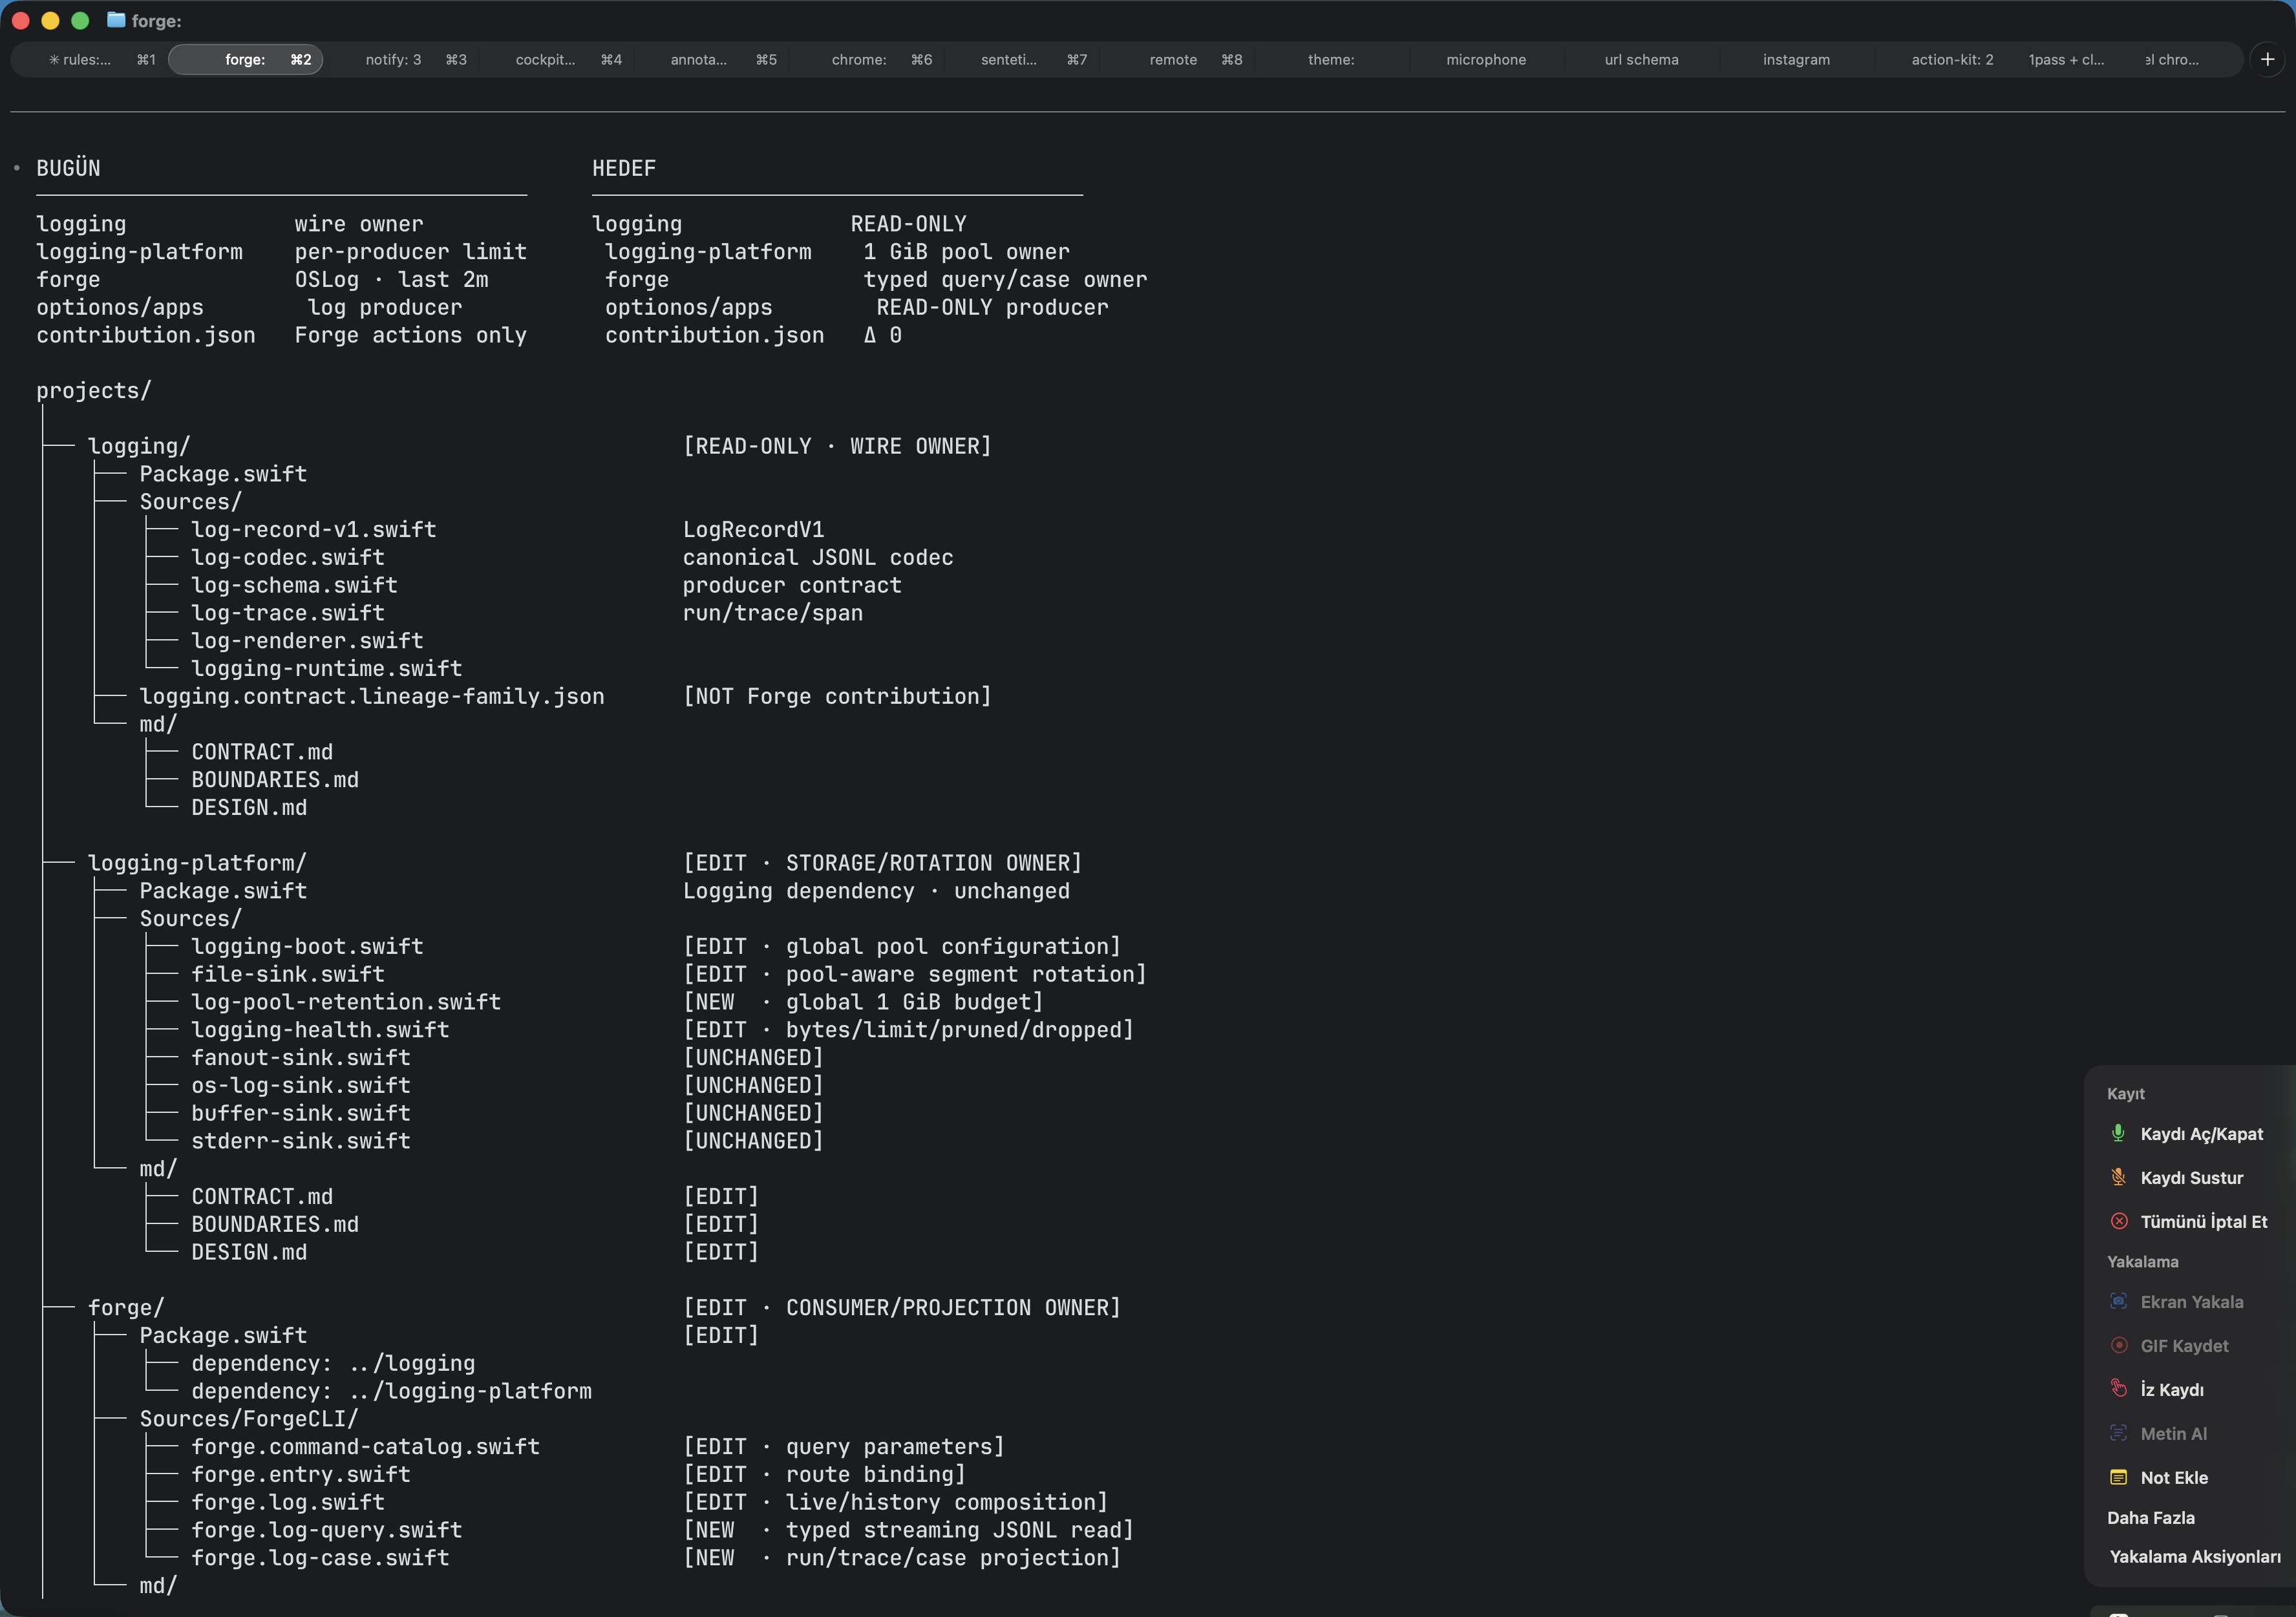Choose Not Ekle entry
The image size is (2296, 1617).
click(x=2190, y=1477)
